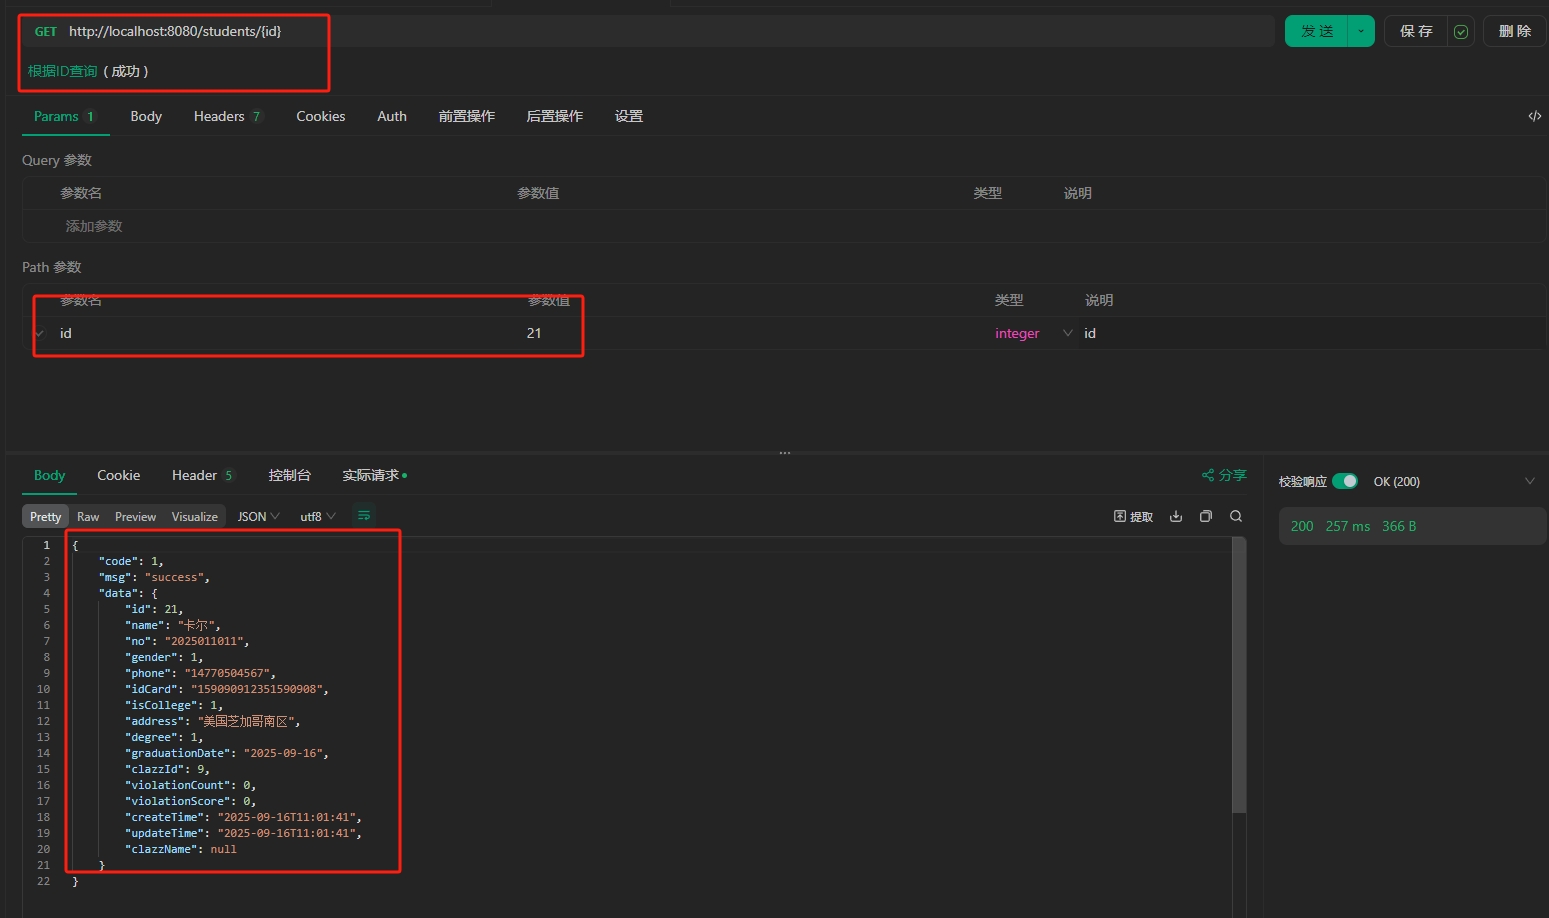The image size is (1549, 918).
Task: Copy the response body with copy icon
Action: tap(1206, 516)
